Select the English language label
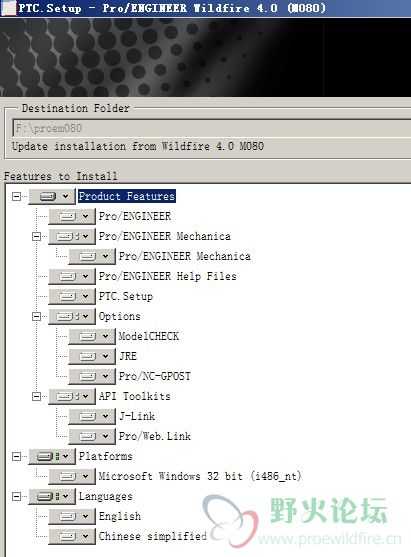This screenshot has width=411, height=557. [x=120, y=517]
